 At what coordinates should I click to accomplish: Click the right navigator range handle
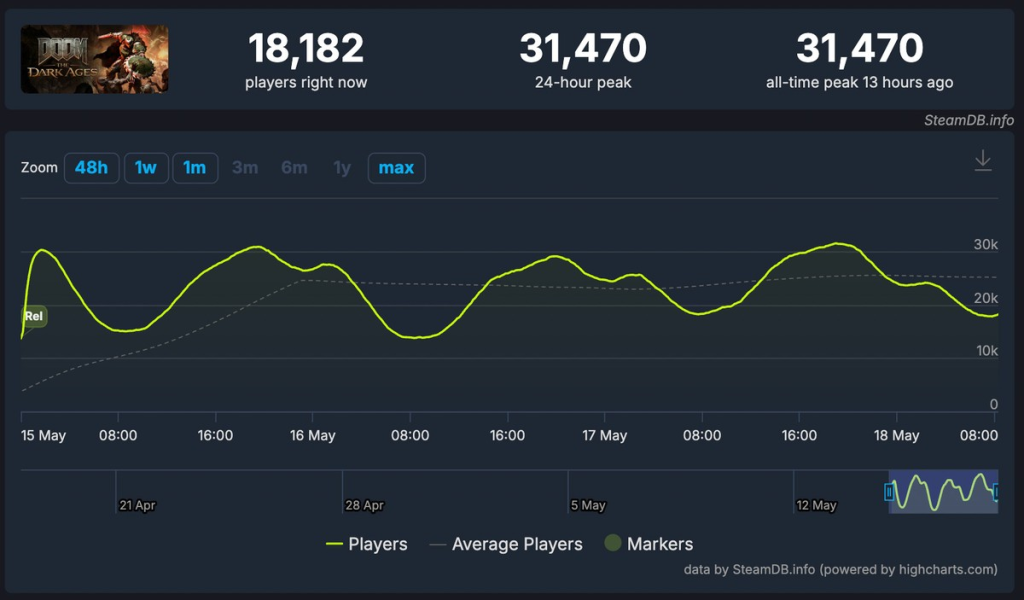[996, 492]
